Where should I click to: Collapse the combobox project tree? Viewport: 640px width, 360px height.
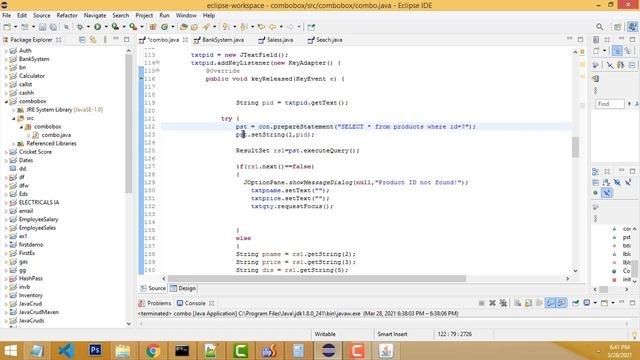pyautogui.click(x=6, y=101)
